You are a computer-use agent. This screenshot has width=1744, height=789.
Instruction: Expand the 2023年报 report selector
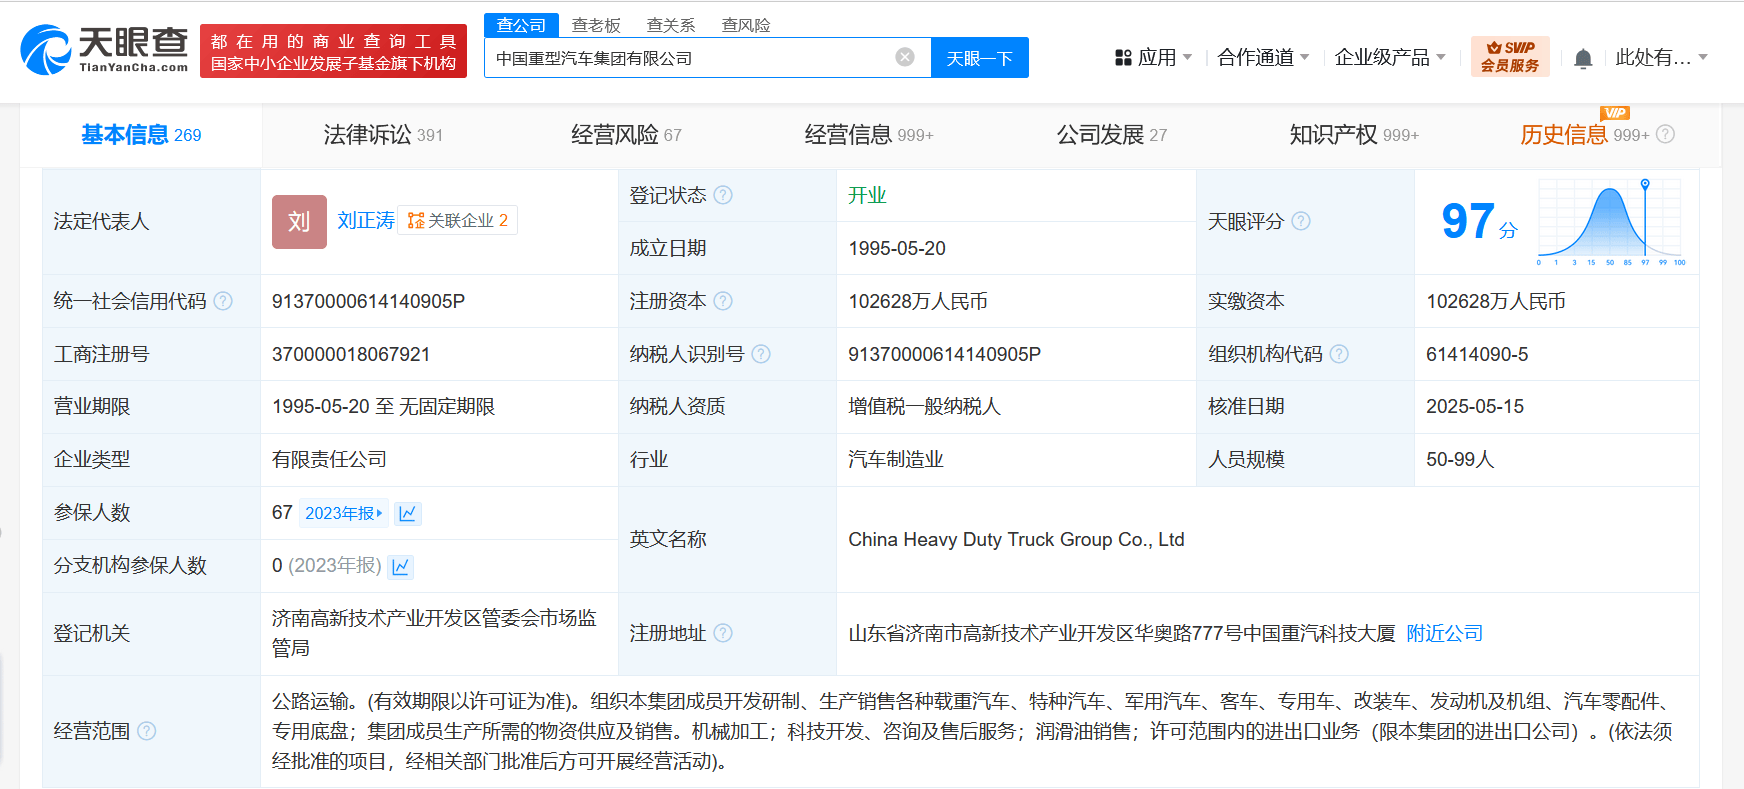point(343,513)
